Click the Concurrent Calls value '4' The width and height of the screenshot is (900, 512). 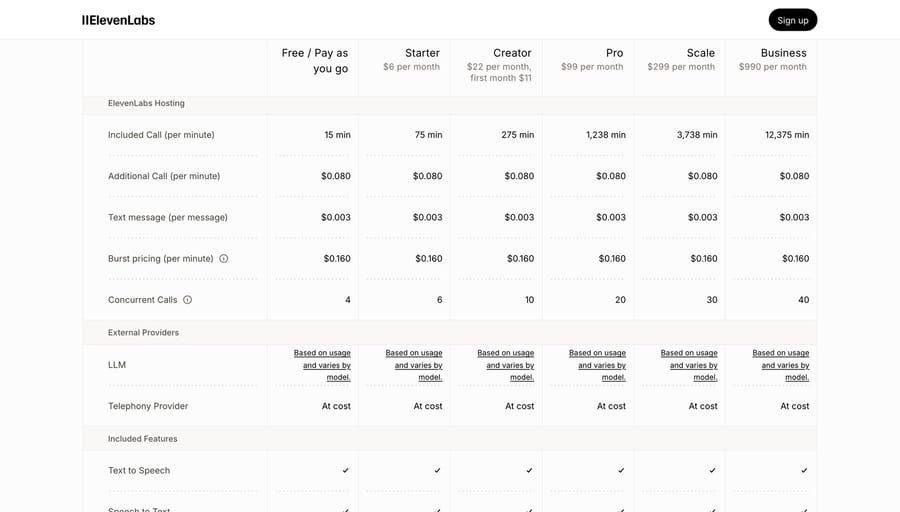tap(348, 300)
